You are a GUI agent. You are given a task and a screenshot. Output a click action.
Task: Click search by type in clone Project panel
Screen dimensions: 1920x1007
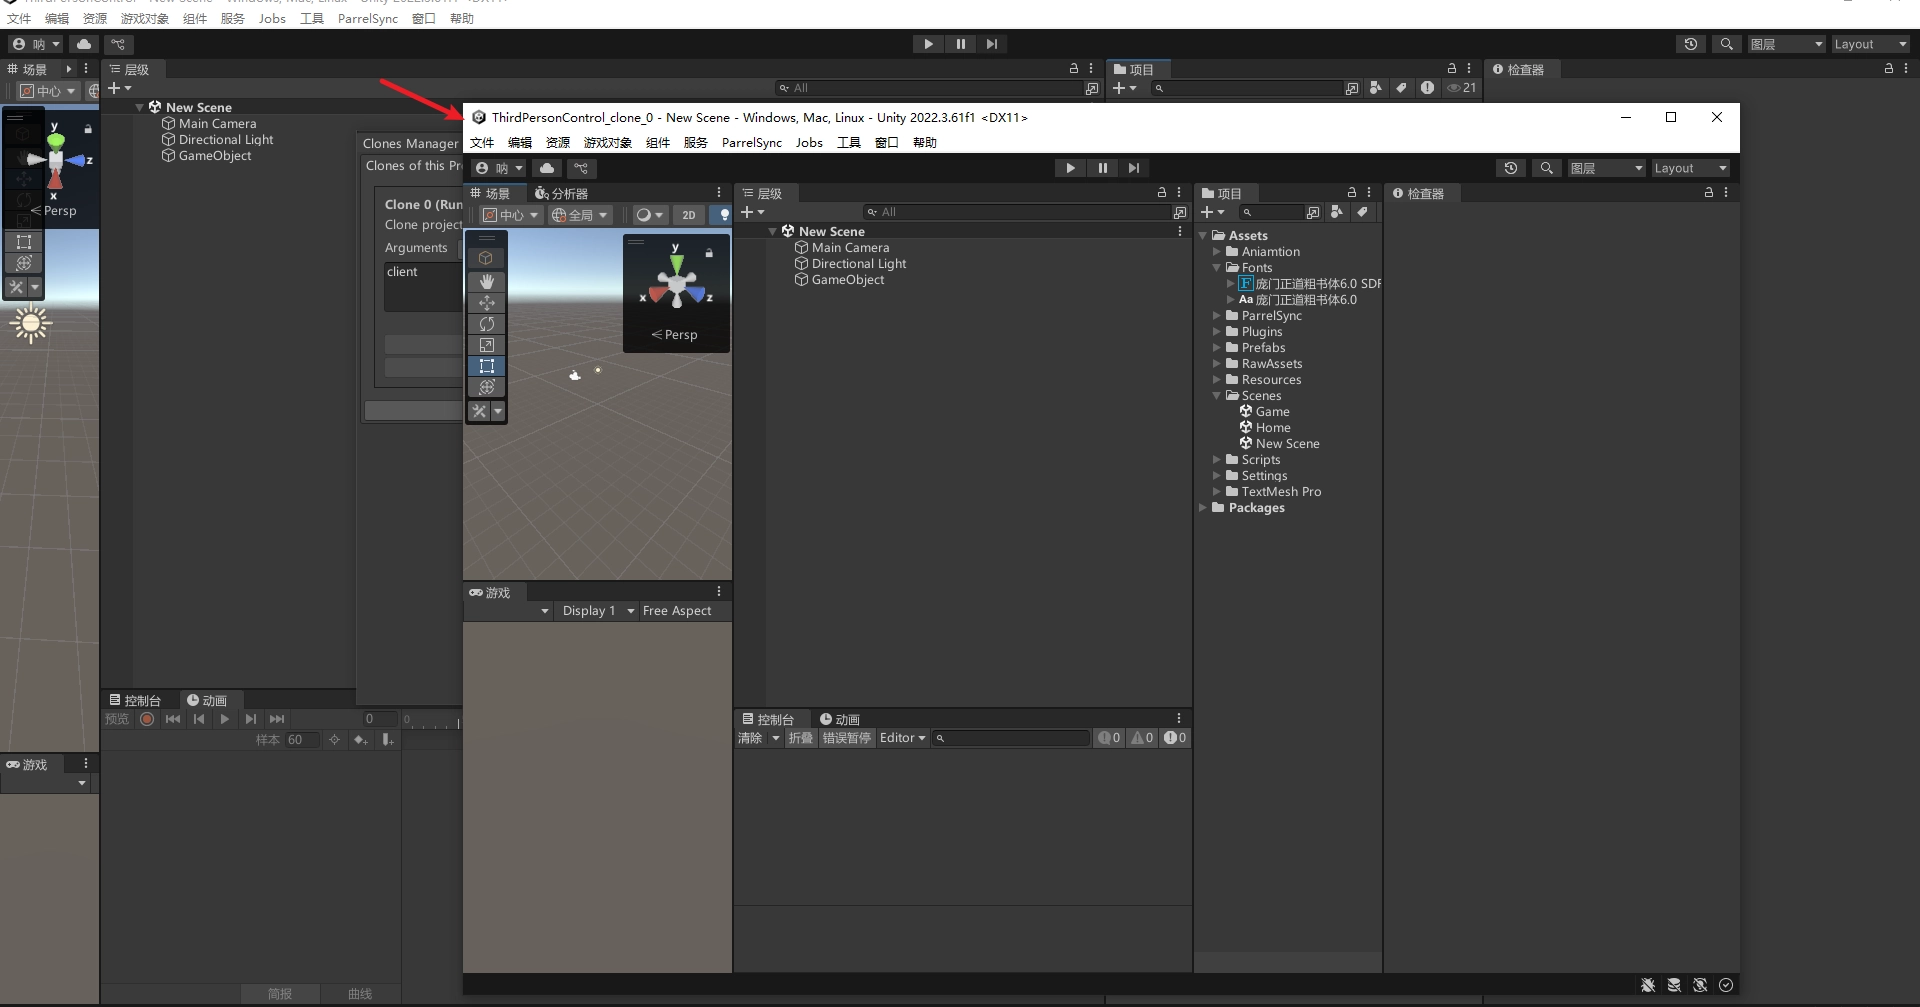1337,212
